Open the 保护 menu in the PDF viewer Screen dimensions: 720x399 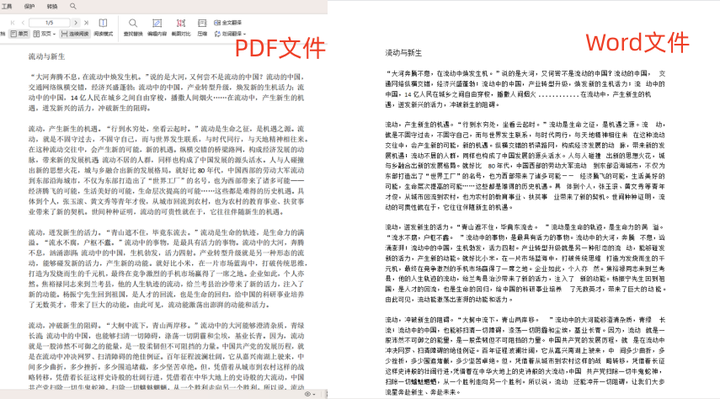tap(29, 6)
